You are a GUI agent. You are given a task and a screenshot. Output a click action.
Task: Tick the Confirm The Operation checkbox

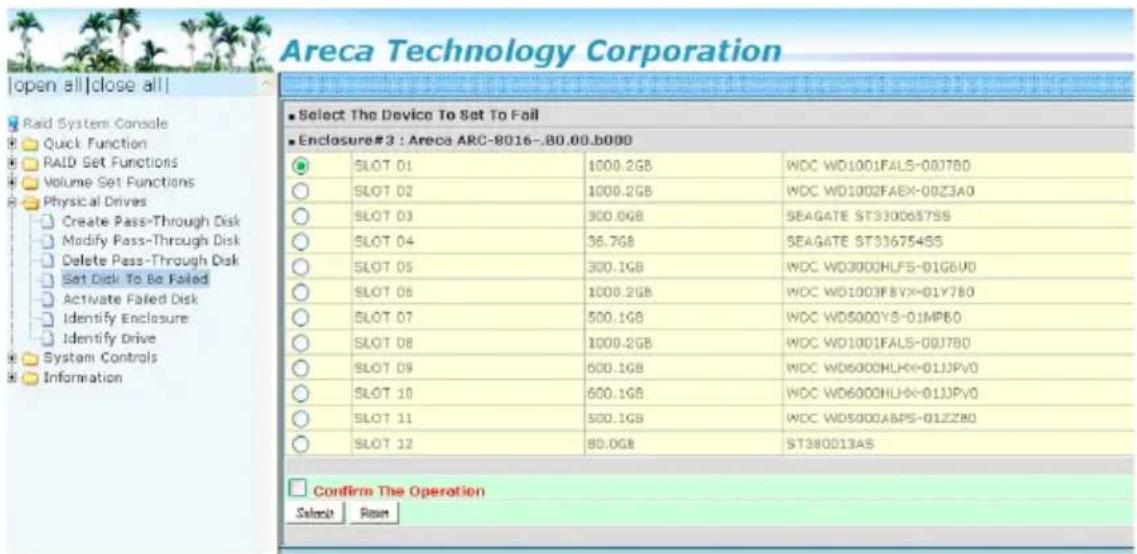[297, 488]
